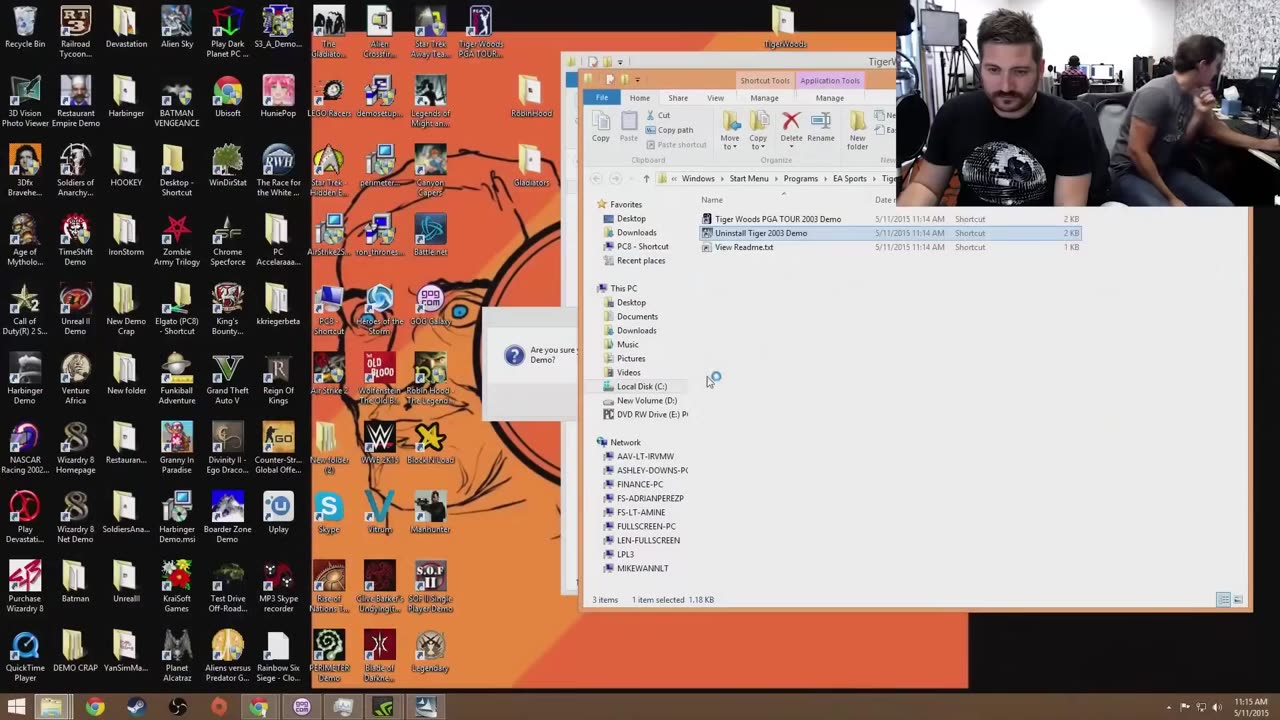Image resolution: width=1280 pixels, height=720 pixels.
Task: Select the Heroes of the Storm icon
Action: pos(380,309)
